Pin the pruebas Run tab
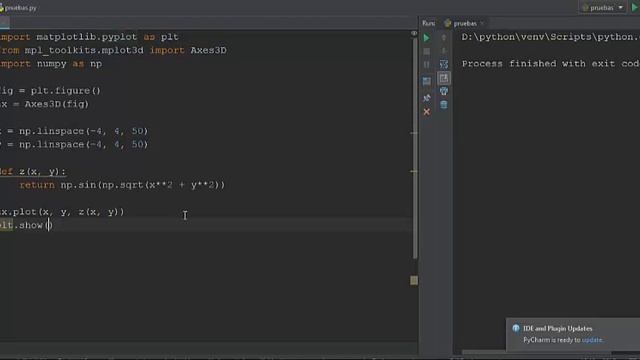 [427, 98]
